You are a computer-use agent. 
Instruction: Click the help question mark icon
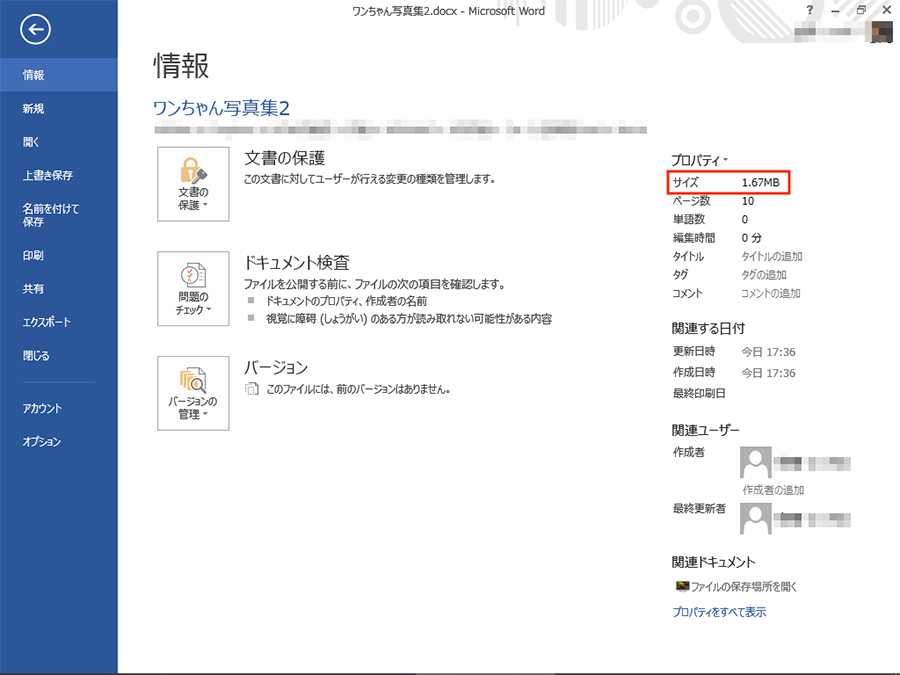[x=809, y=10]
